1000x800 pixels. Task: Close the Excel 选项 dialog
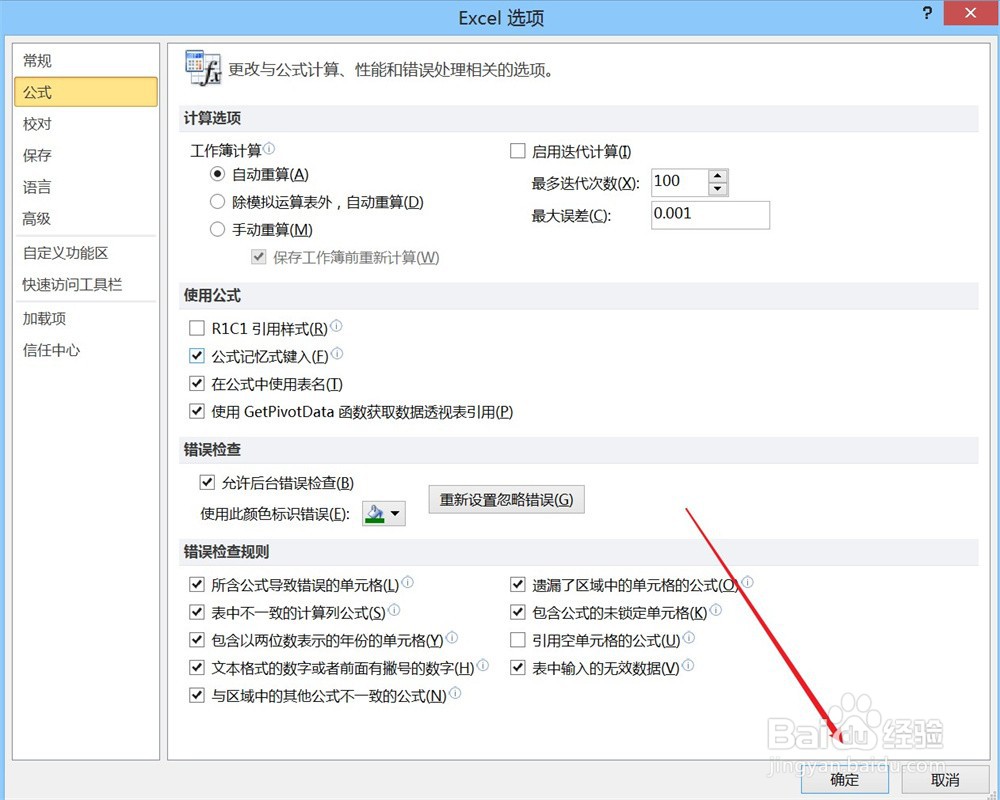[x=970, y=13]
